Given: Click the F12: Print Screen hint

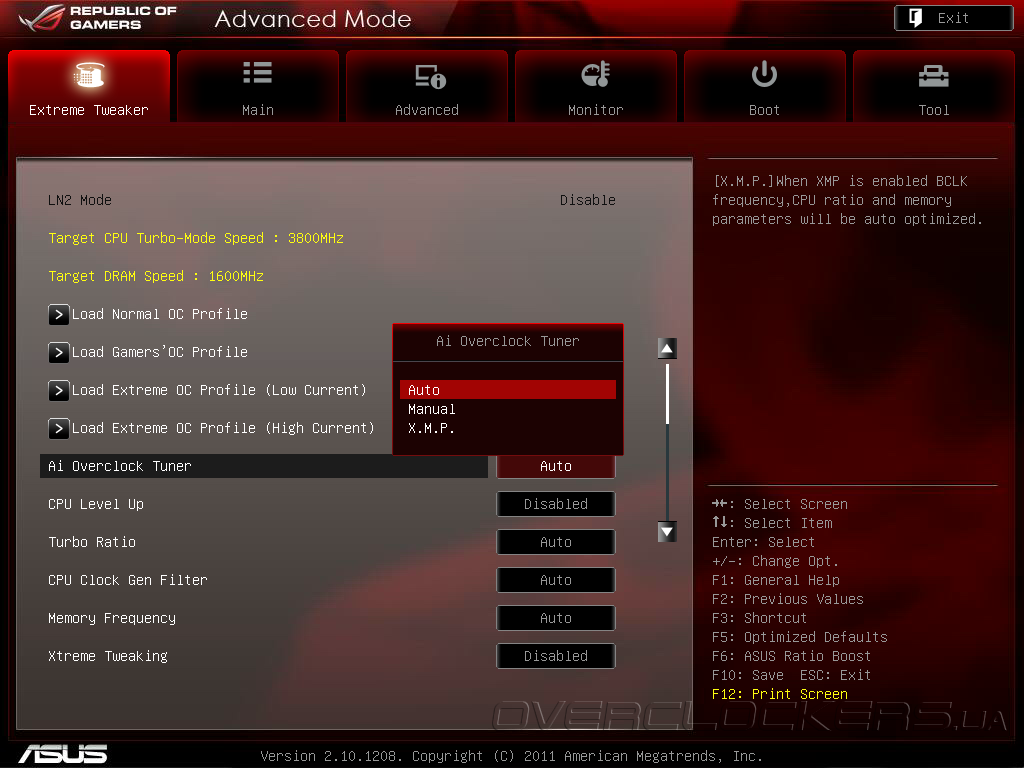Looking at the screenshot, I should [780, 694].
